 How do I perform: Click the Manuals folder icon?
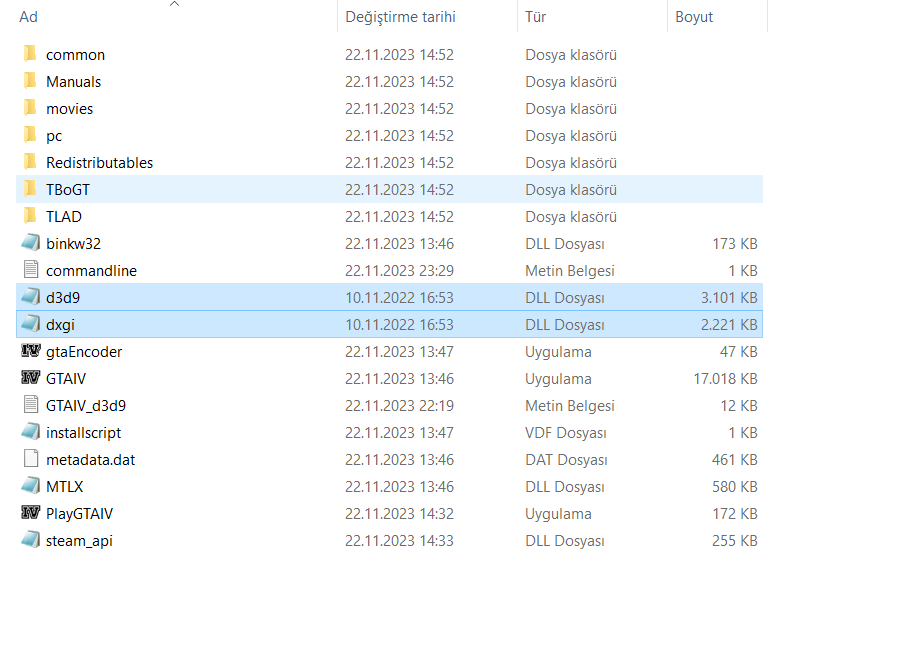30,81
